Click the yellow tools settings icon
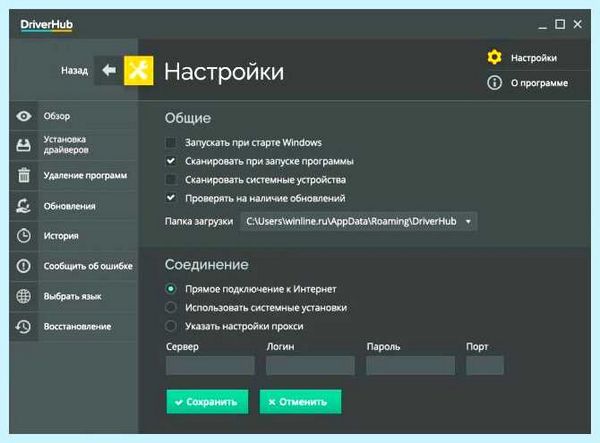Screen dimensions: 600x443 (x=139, y=70)
